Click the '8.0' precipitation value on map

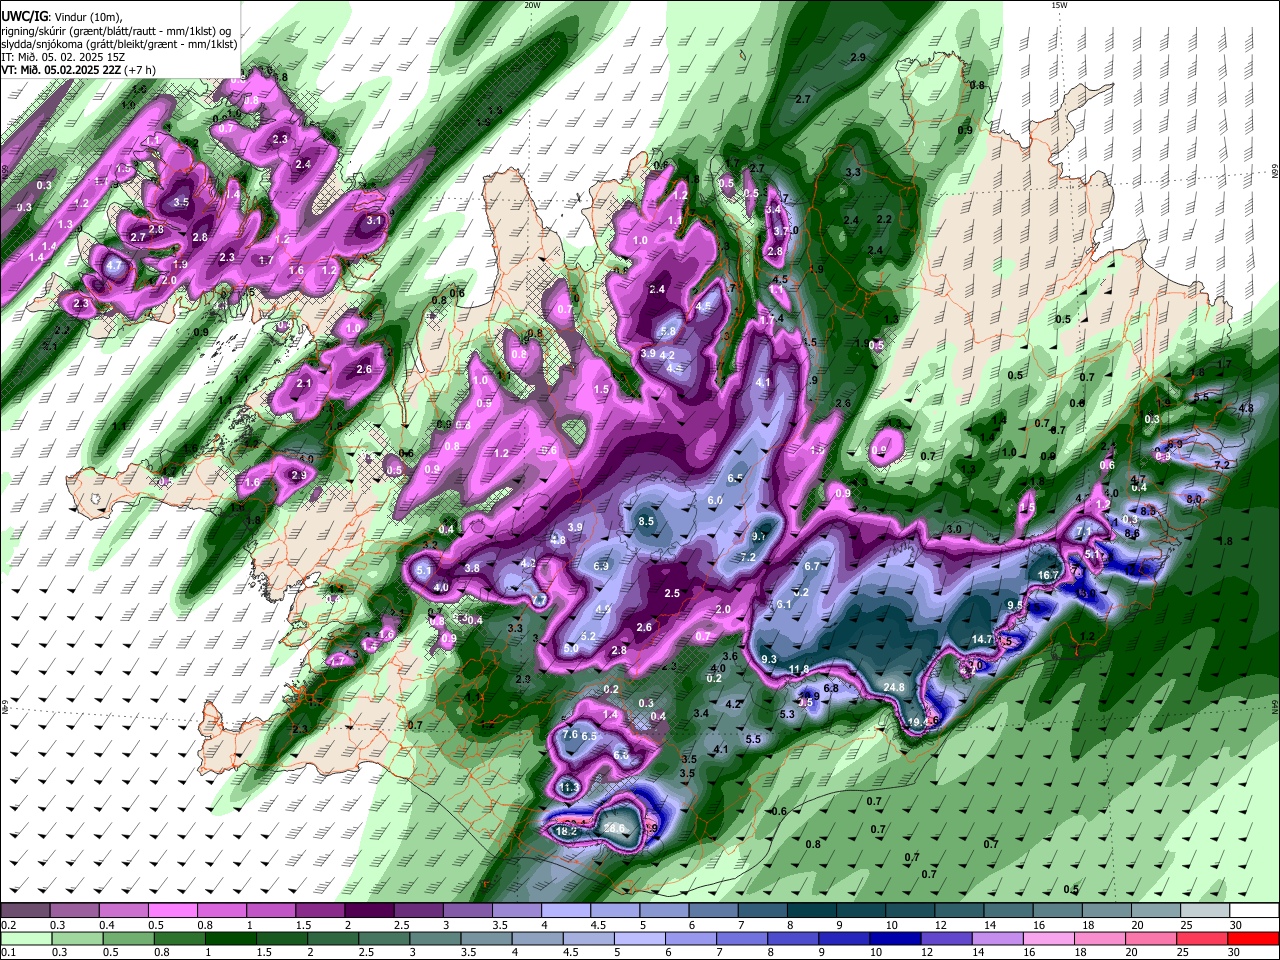coord(1194,499)
